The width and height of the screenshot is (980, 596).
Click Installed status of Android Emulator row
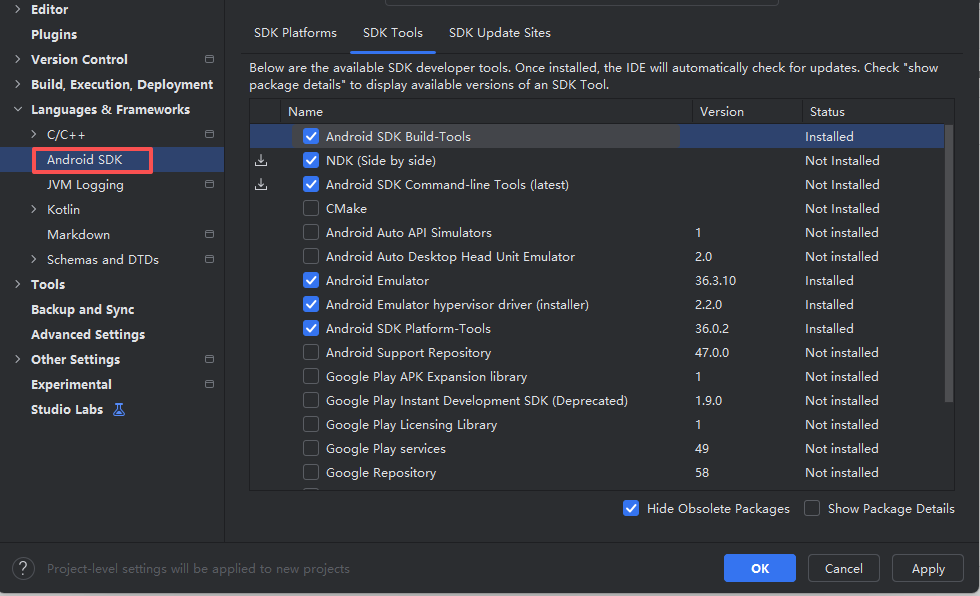coord(829,281)
